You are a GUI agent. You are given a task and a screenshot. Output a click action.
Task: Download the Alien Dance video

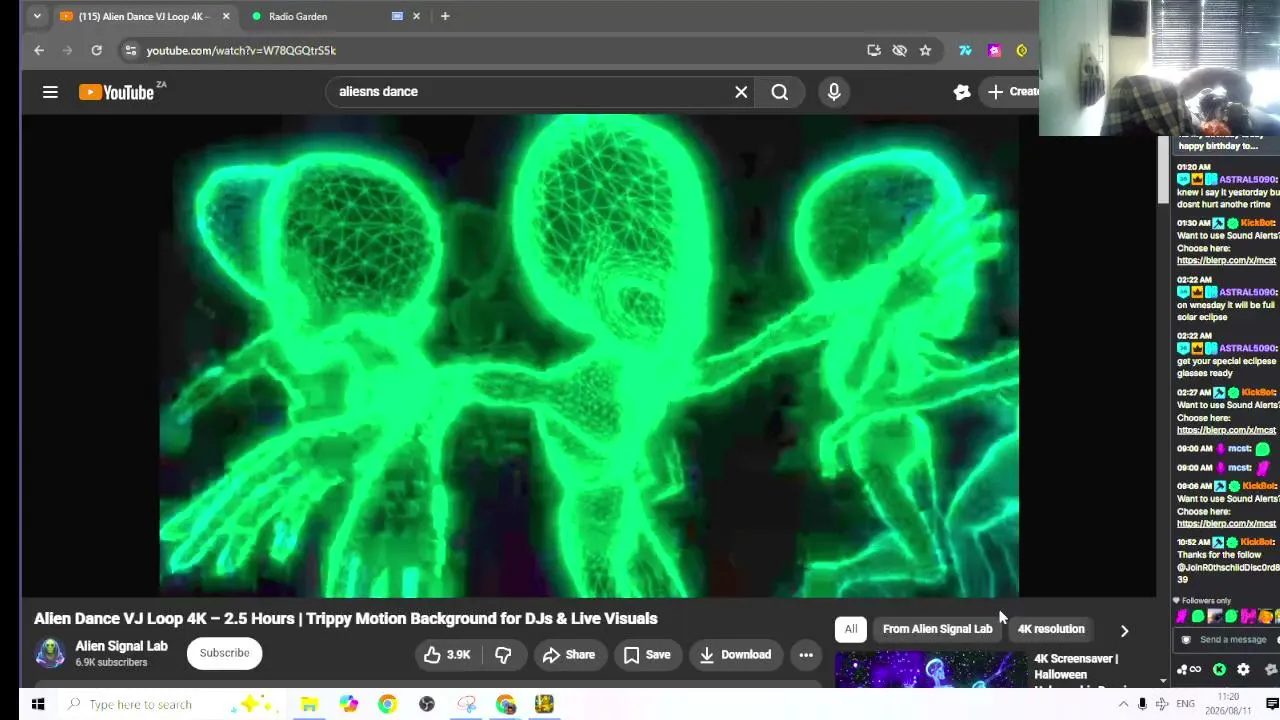735,655
